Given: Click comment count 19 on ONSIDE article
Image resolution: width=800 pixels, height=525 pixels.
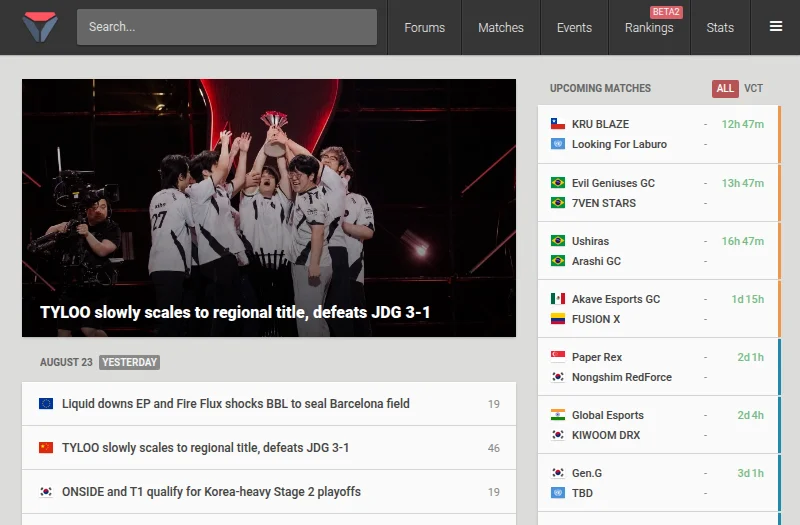Looking at the screenshot, I should coord(493,492).
